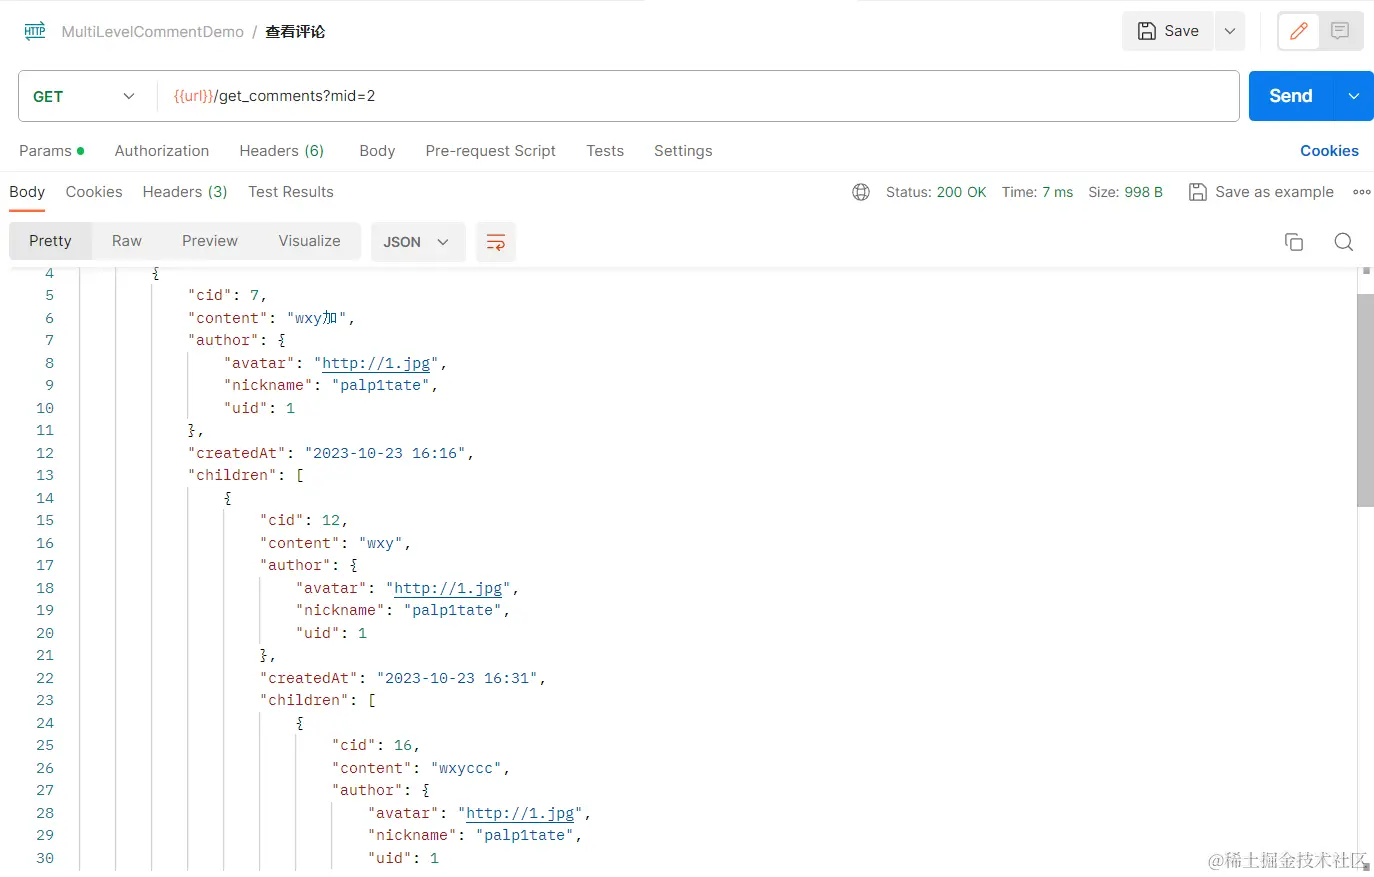The height and width of the screenshot is (877, 1374).
Task: Select the Pretty view mode
Action: [50, 241]
